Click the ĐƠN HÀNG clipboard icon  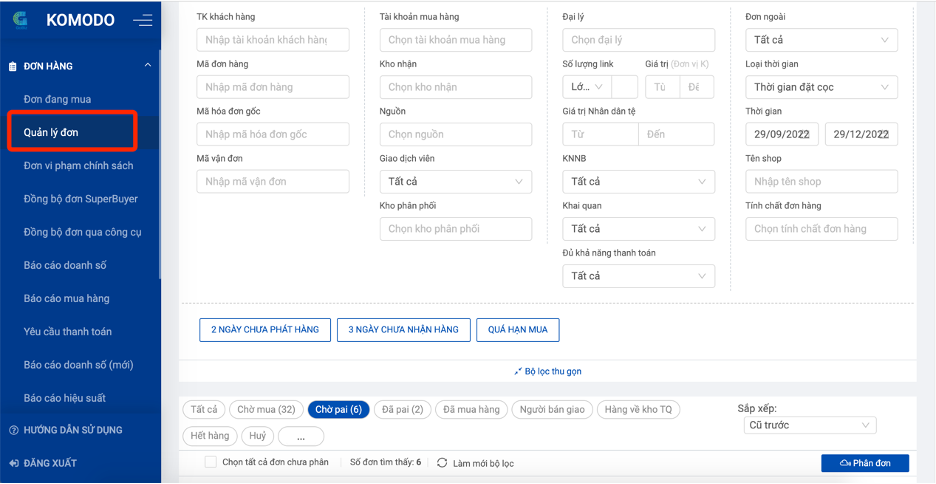pos(13,66)
